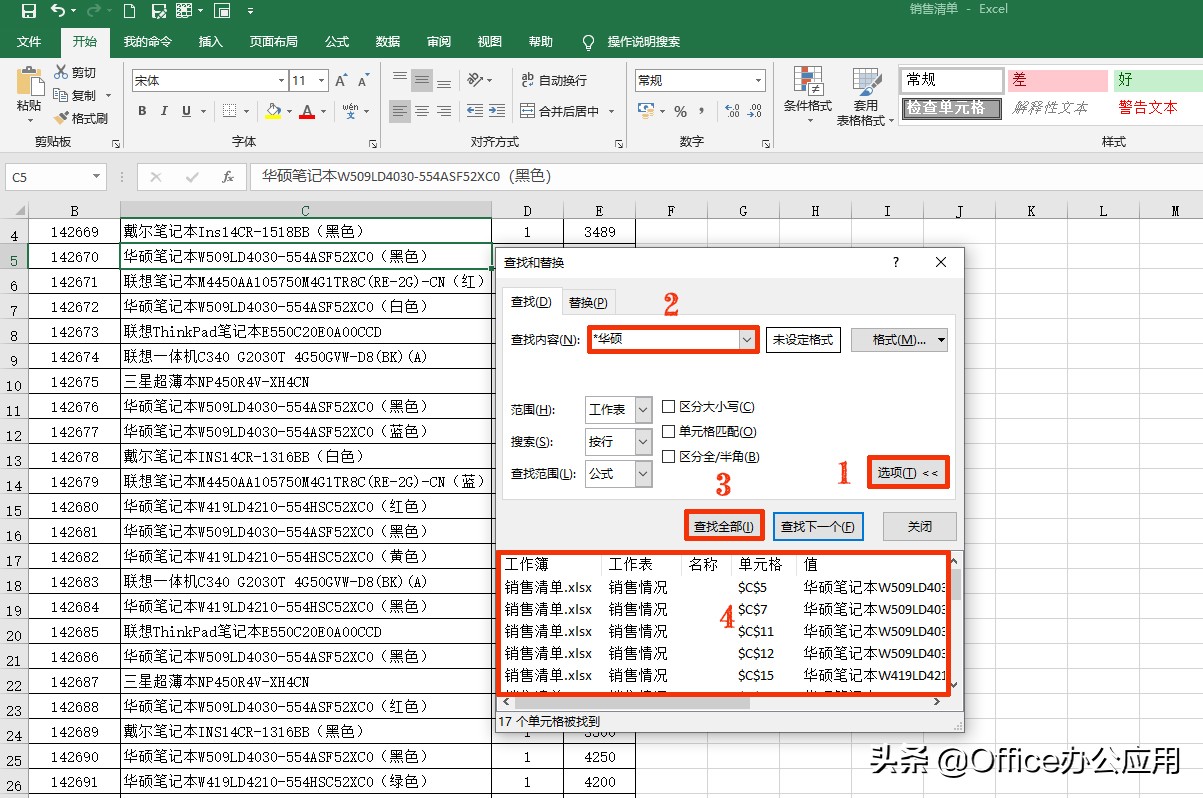
Task: Switch to Review (审阅) ribbon tab
Action: pyautogui.click(x=439, y=42)
